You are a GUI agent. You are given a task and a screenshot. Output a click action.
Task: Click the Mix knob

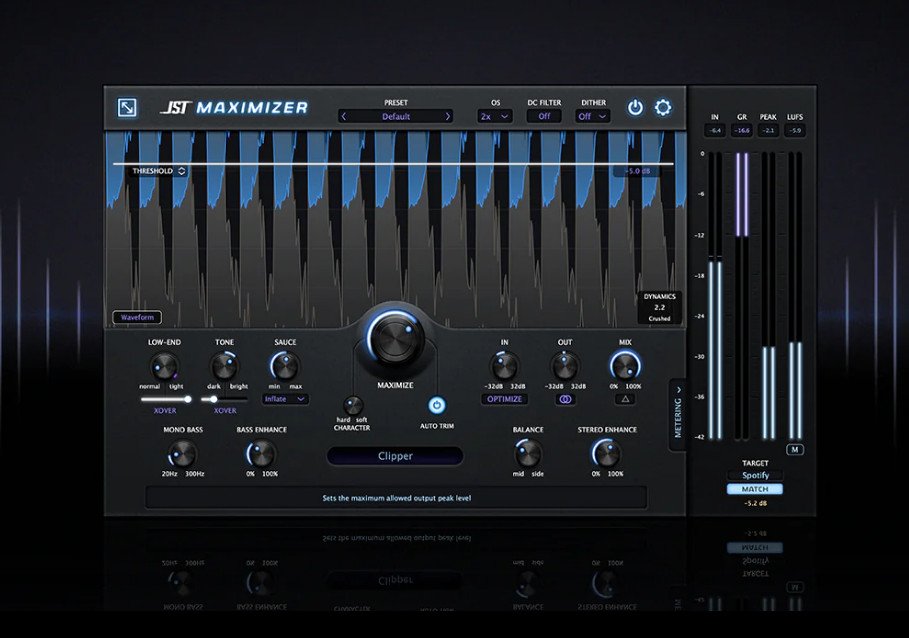[x=625, y=367]
